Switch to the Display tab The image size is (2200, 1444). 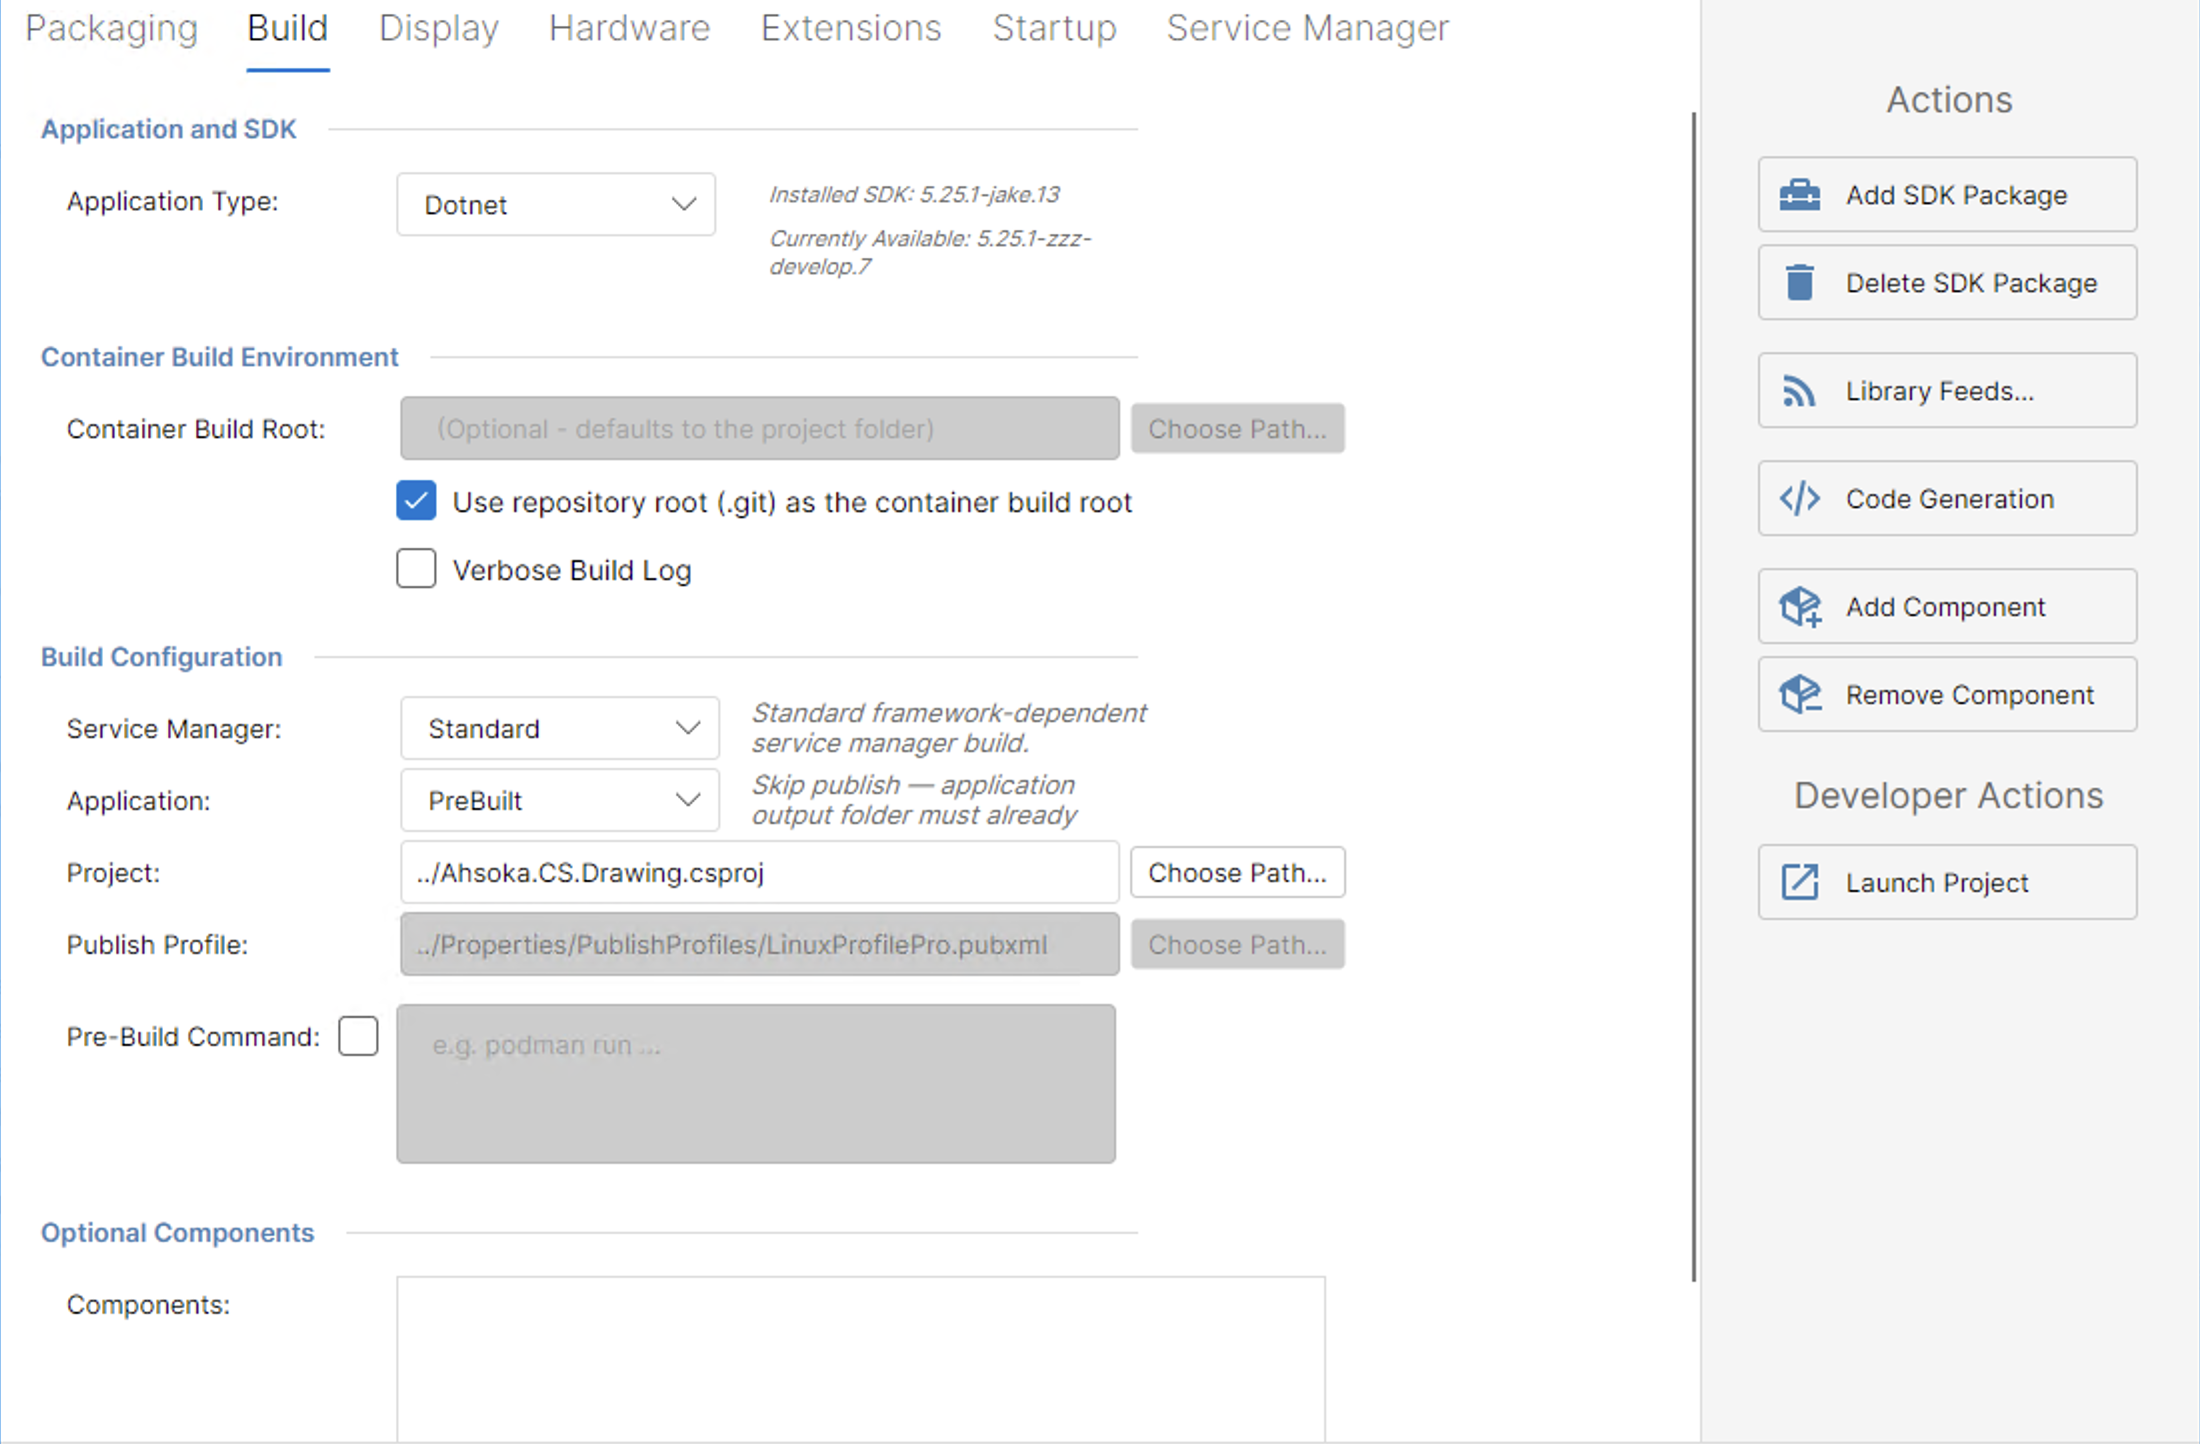click(x=438, y=28)
